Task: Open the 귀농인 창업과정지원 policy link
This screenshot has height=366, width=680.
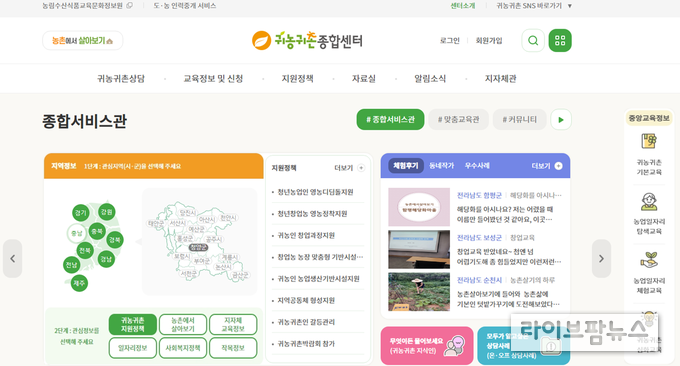Action: [x=306, y=235]
